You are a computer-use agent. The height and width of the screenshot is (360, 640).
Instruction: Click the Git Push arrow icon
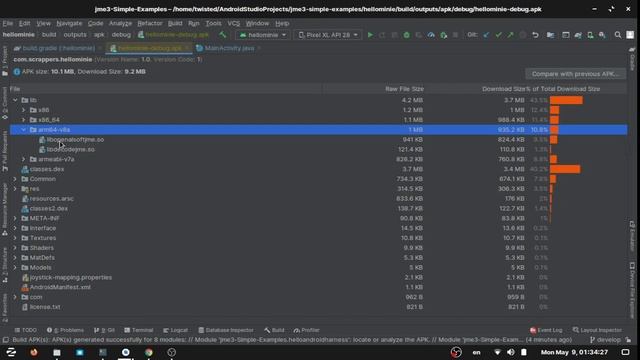[x=511, y=35]
